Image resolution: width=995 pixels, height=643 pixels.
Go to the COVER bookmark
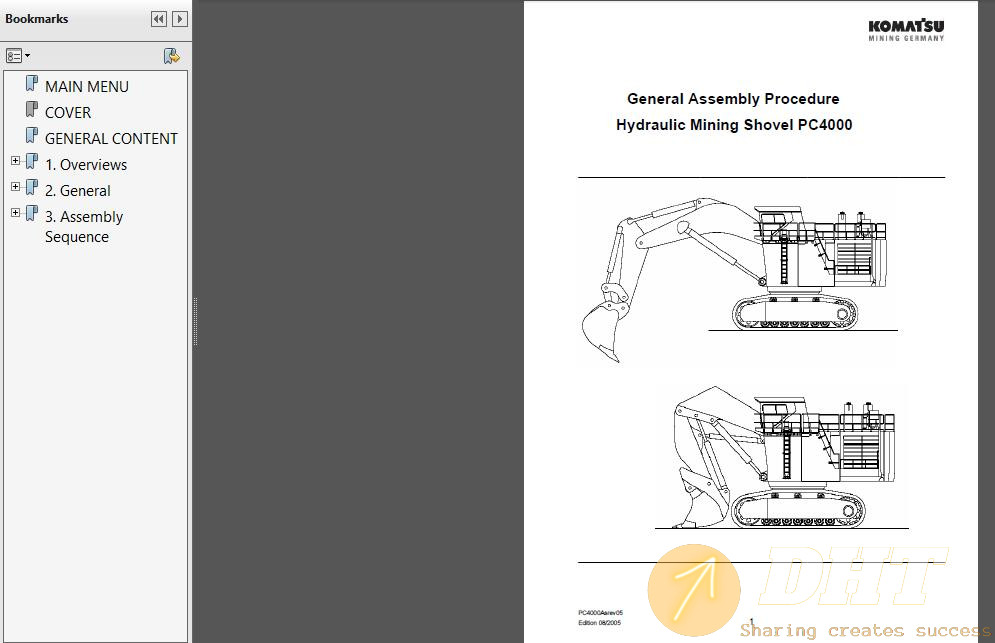click(x=68, y=112)
